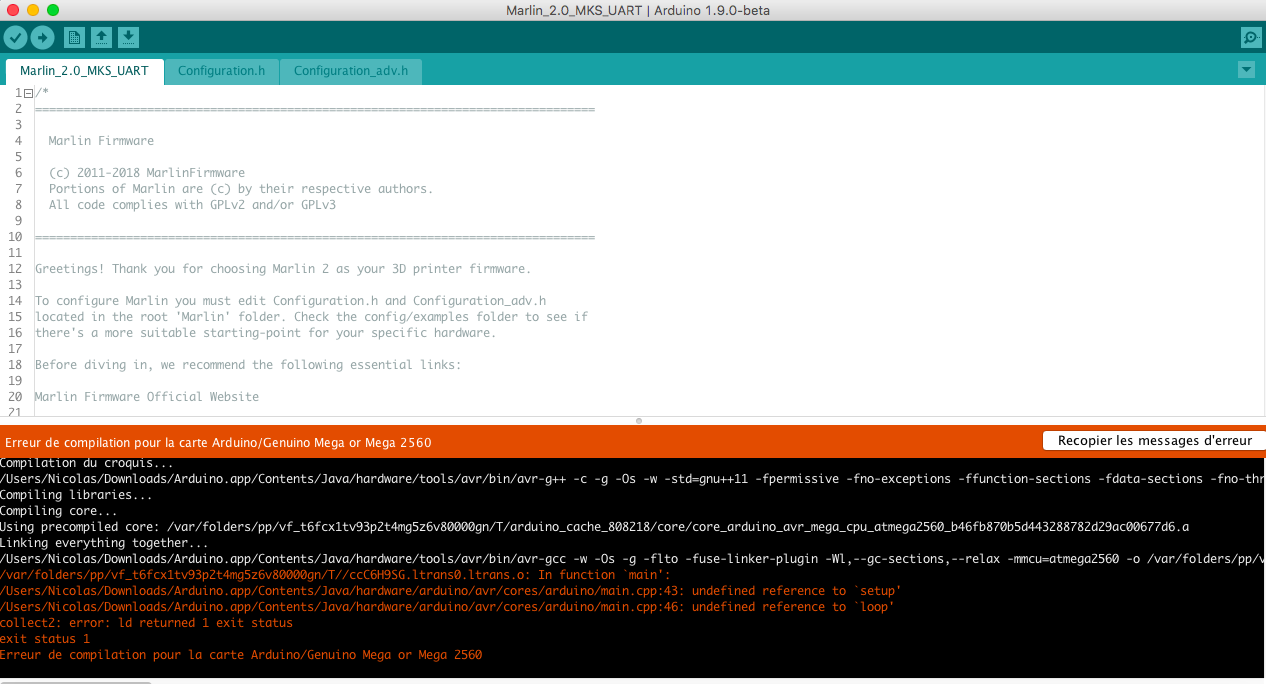Switch to the Marlin_2.0_MKS_UART tab

[84, 71]
